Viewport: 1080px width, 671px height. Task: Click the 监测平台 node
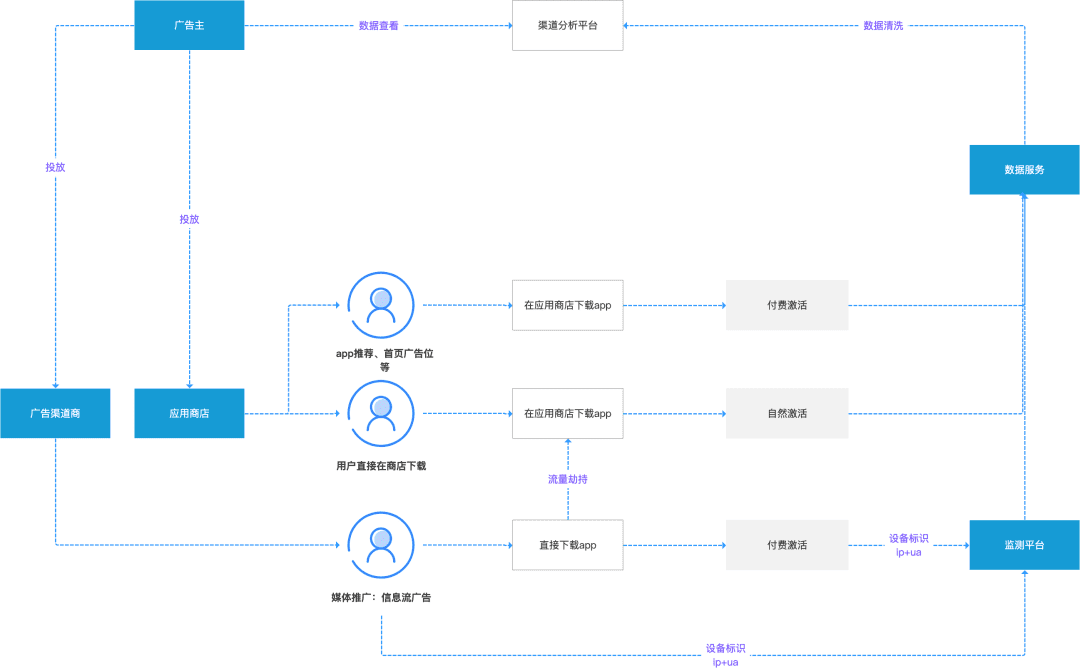pyautogui.click(x=1024, y=545)
